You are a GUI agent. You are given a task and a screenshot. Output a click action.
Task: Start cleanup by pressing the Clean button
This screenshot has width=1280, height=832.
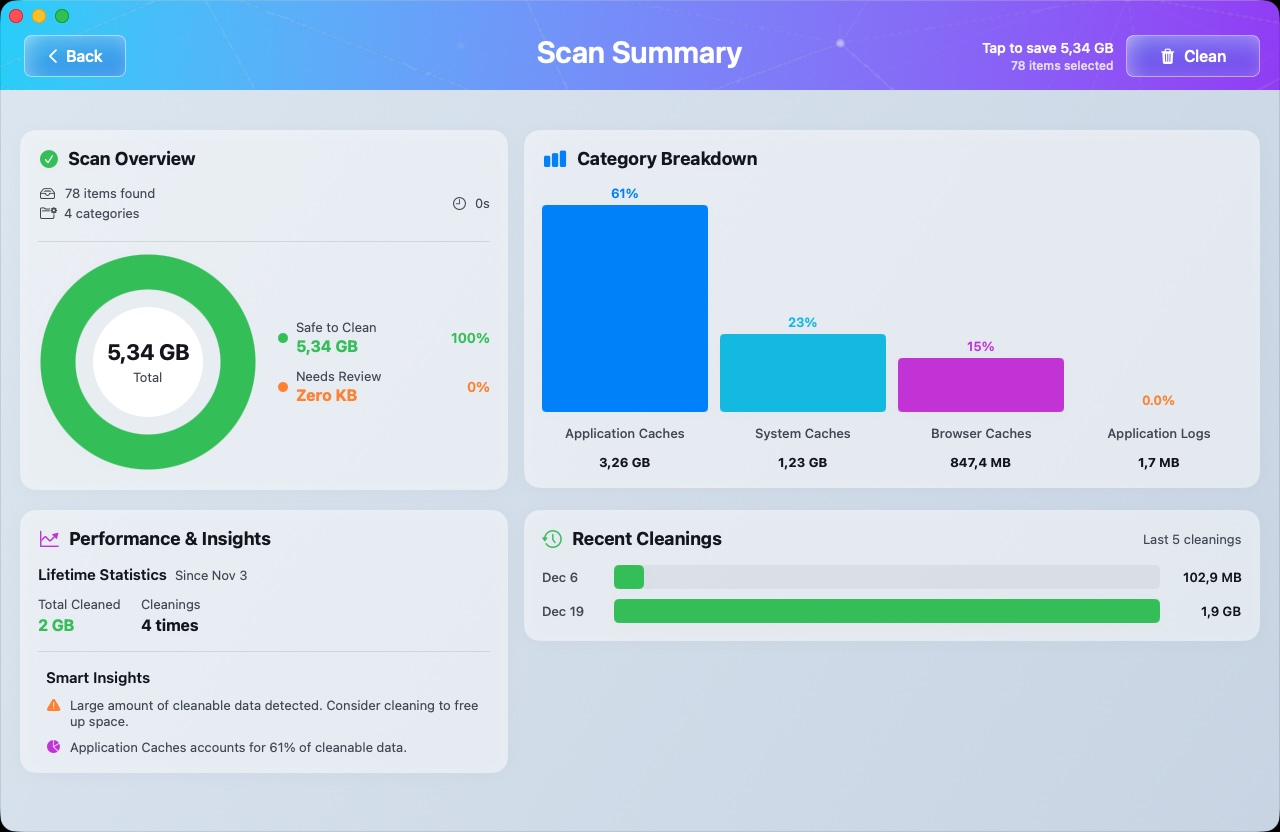click(1192, 56)
